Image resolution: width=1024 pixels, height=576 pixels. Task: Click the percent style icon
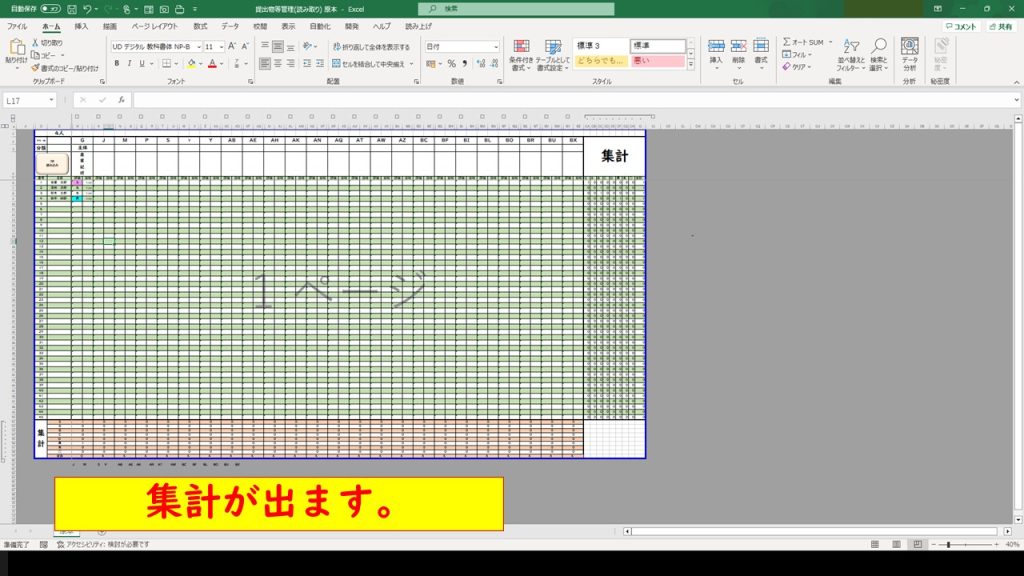(x=451, y=63)
